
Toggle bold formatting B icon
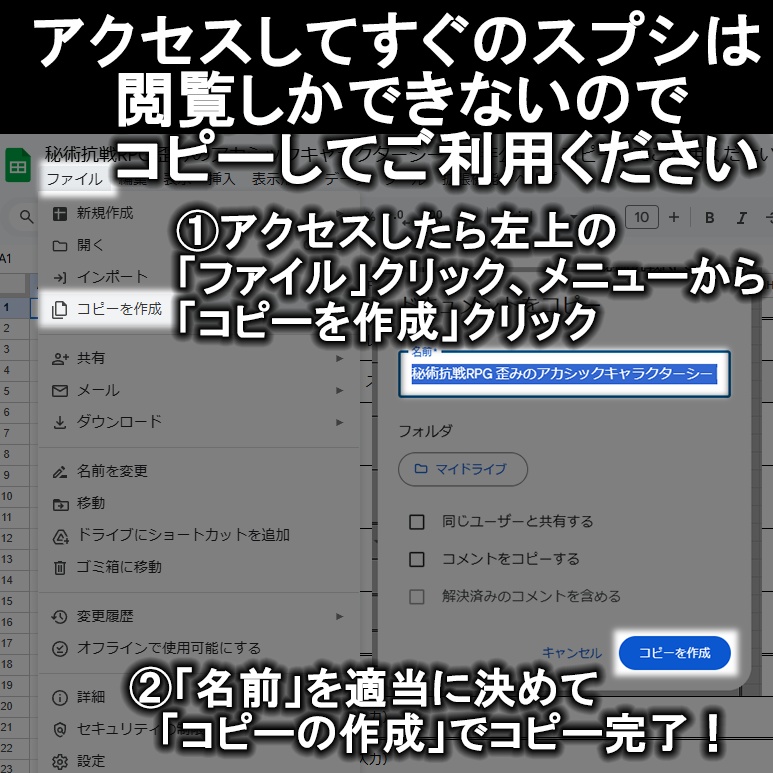709,217
